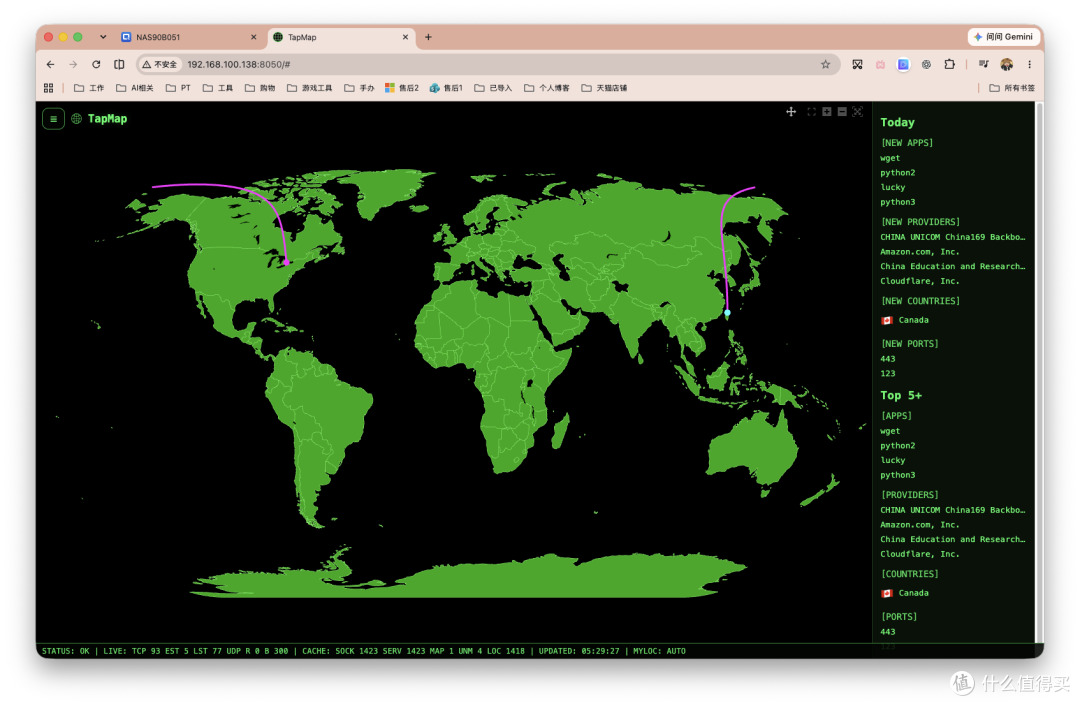Open the 售后1 bookmark

click(446, 87)
